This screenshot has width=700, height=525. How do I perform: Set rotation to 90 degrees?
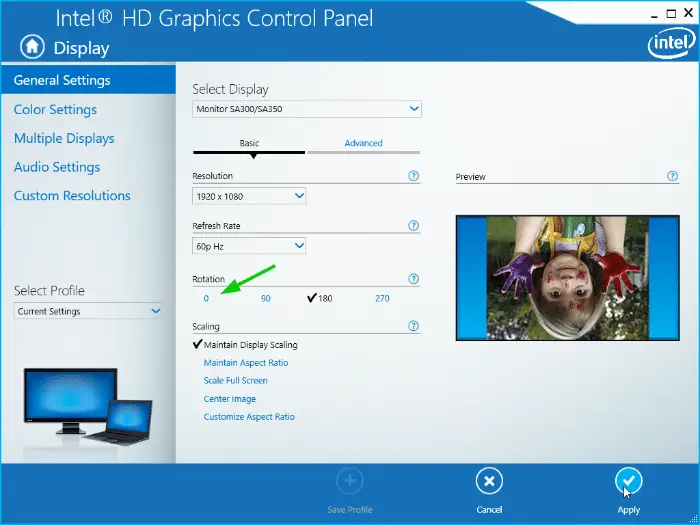(266, 299)
